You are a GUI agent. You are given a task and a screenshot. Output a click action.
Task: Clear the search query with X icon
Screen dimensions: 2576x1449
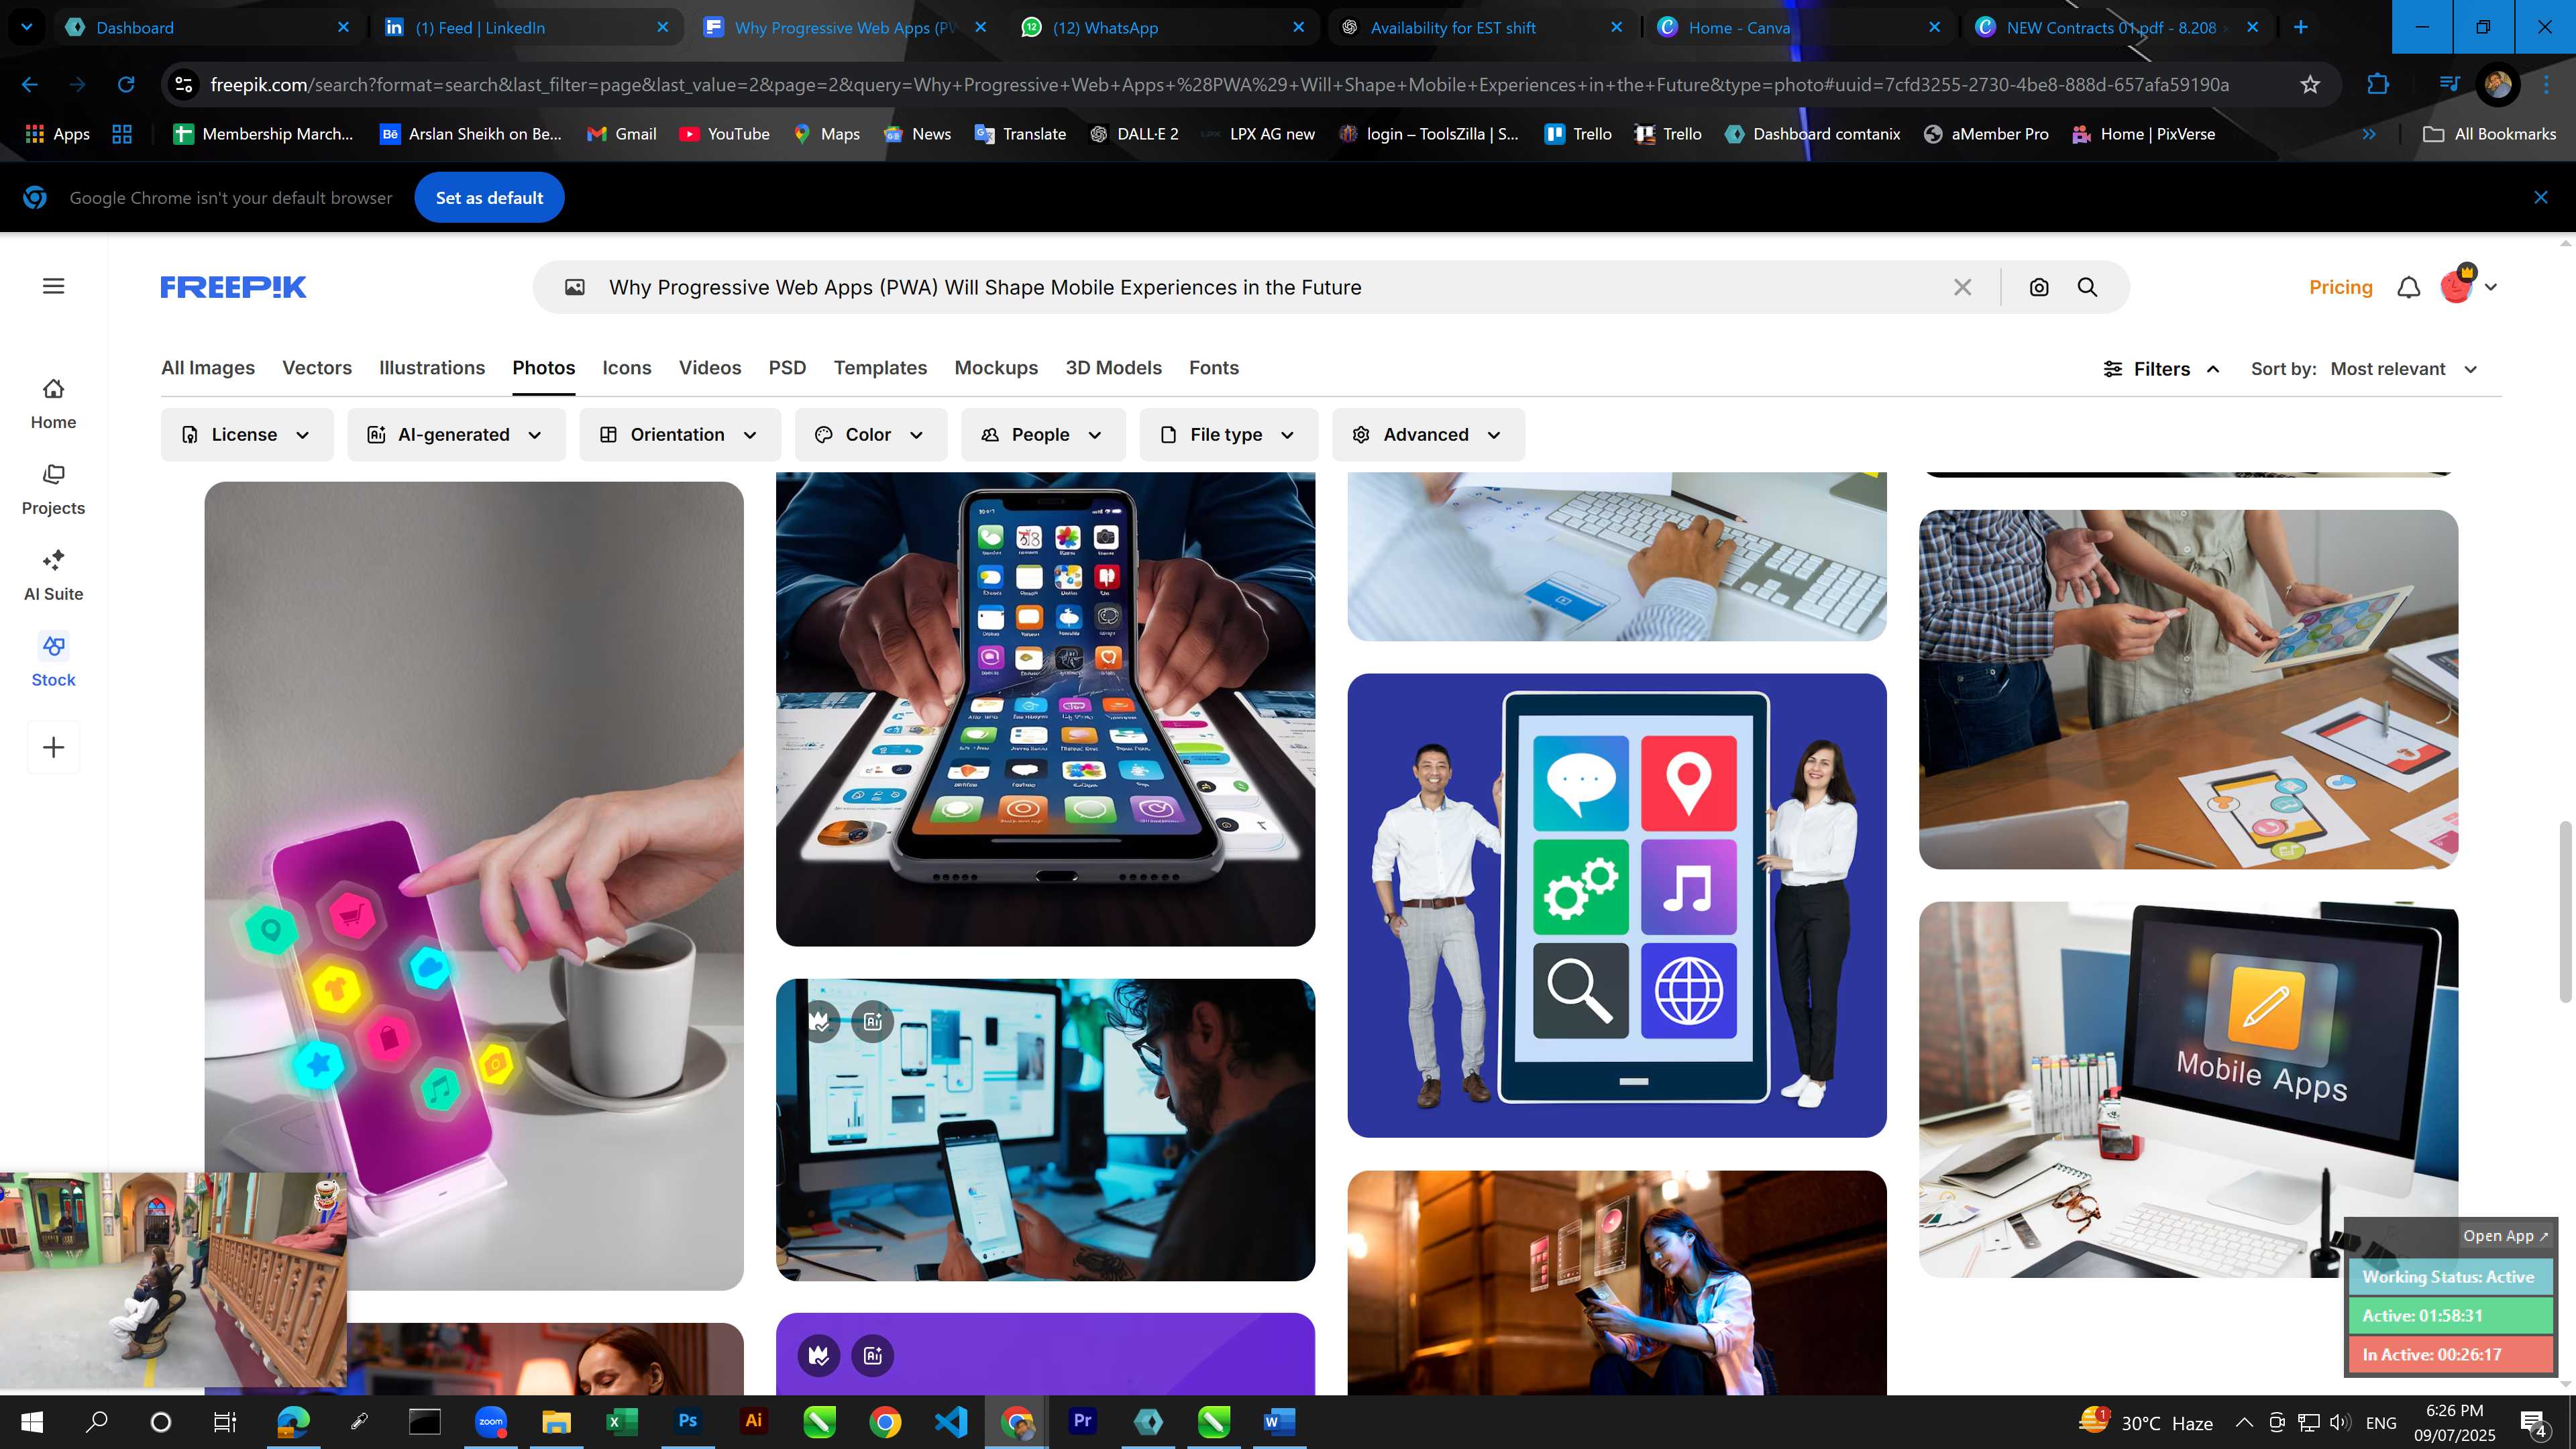[1962, 287]
